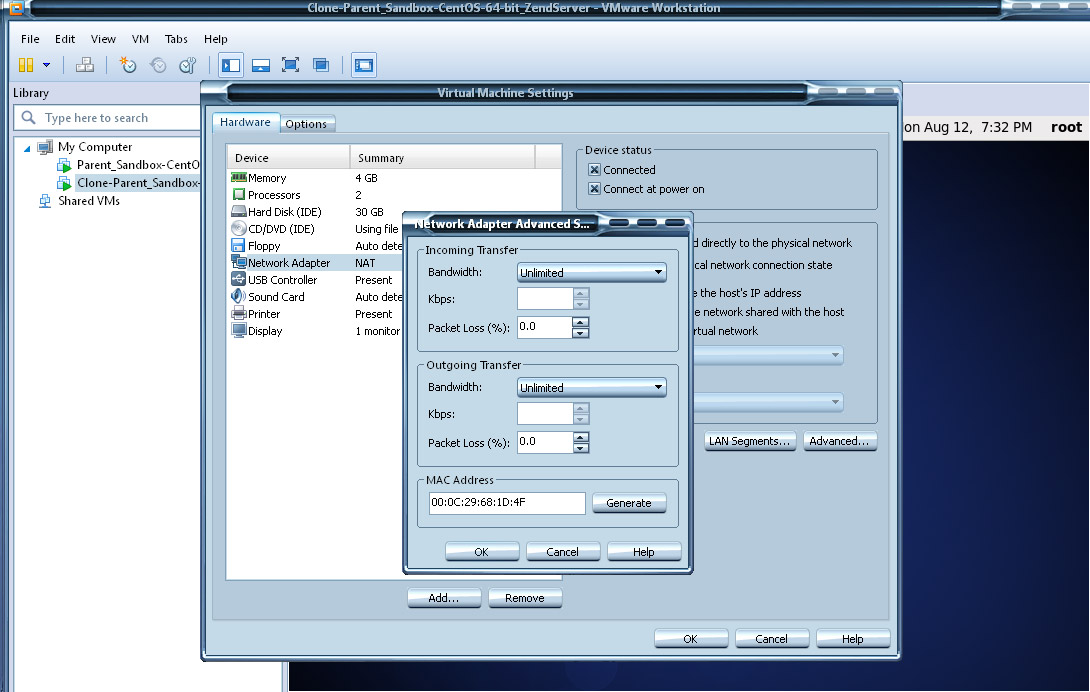
Task: Open LAN Segments... settings
Action: coord(749,441)
